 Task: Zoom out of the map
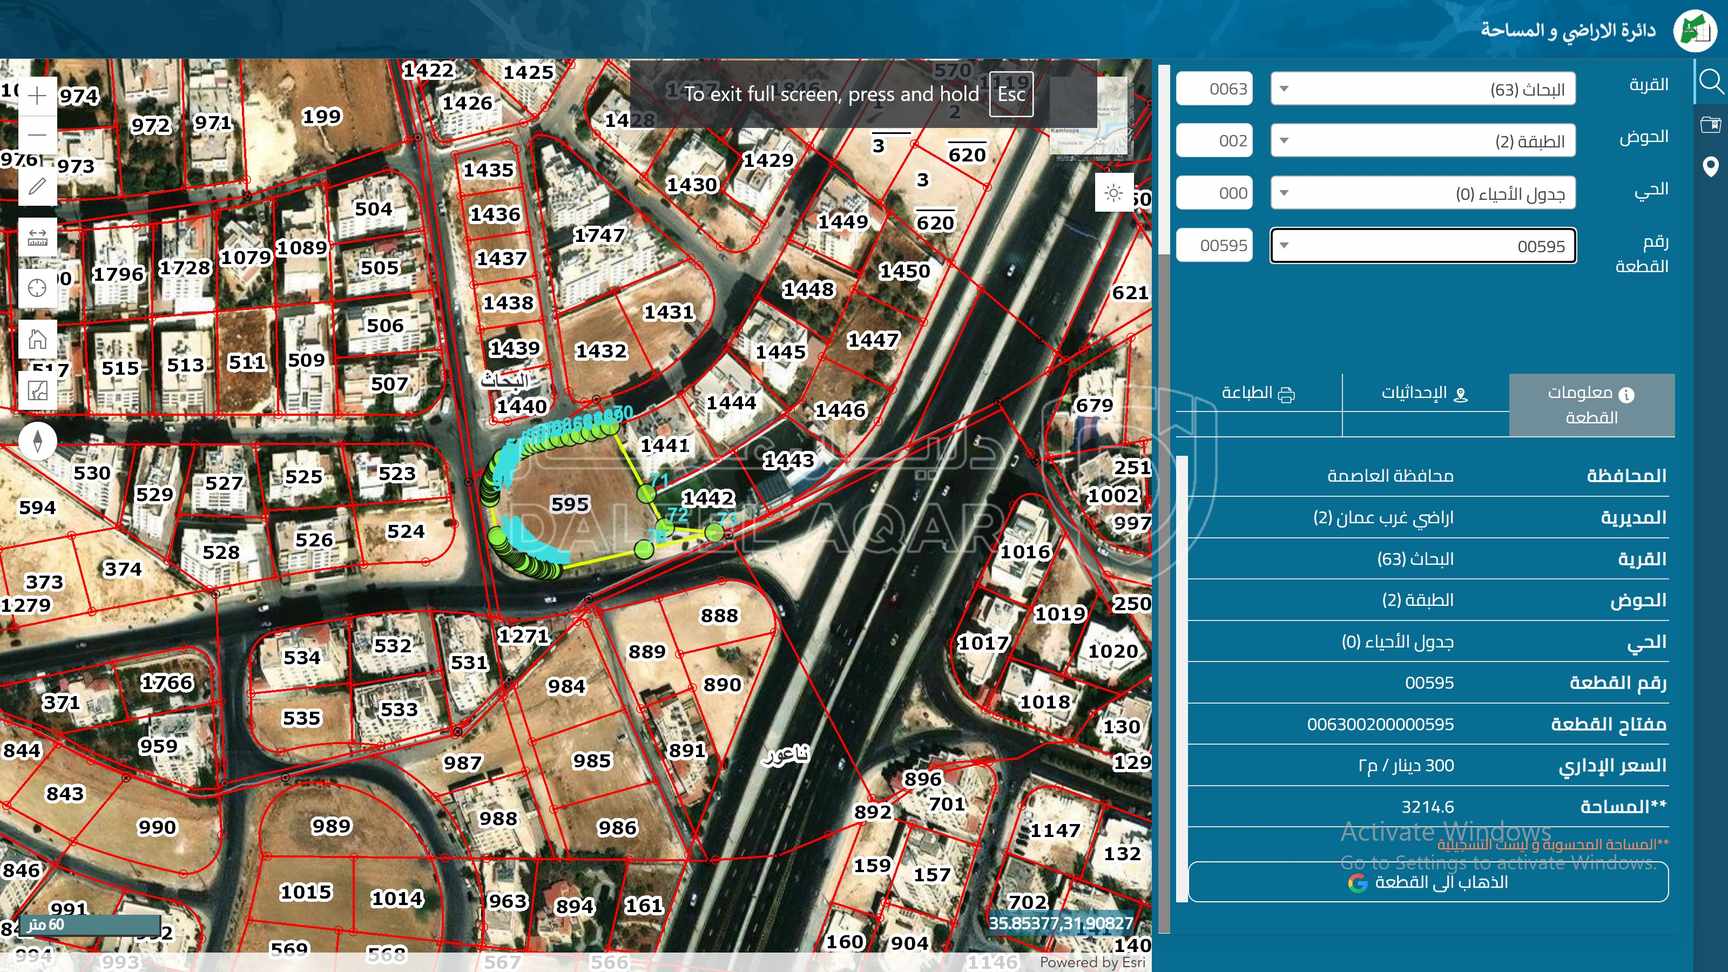(37, 134)
